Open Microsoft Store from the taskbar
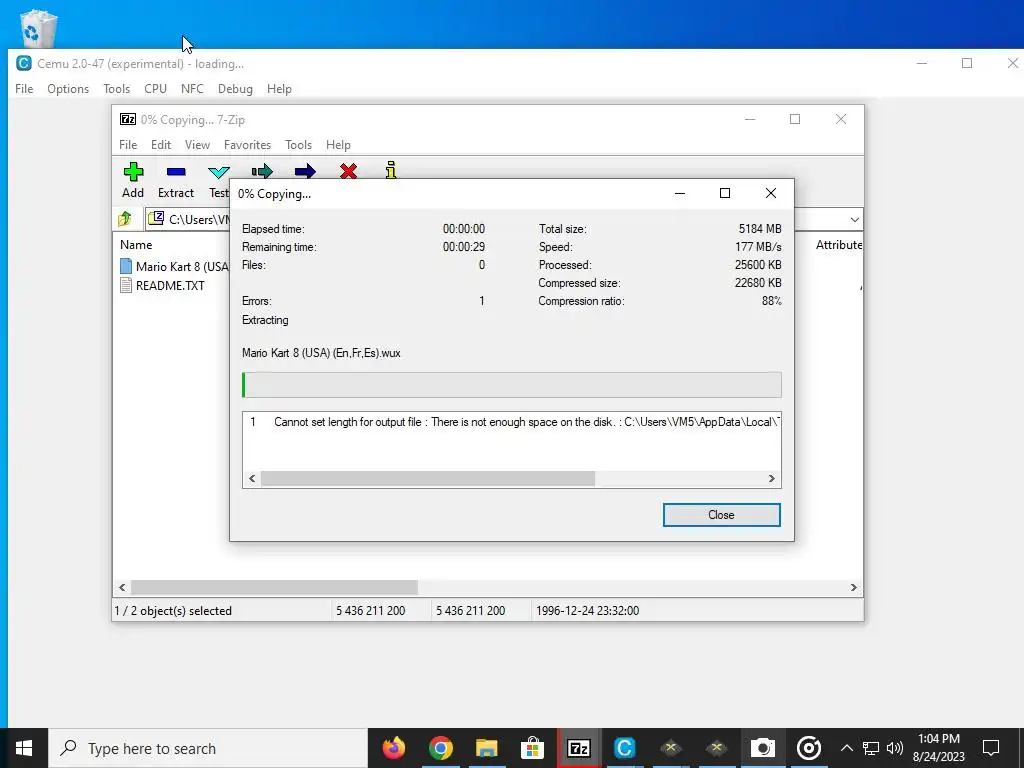Screen dimensions: 1024x768 click(533, 748)
